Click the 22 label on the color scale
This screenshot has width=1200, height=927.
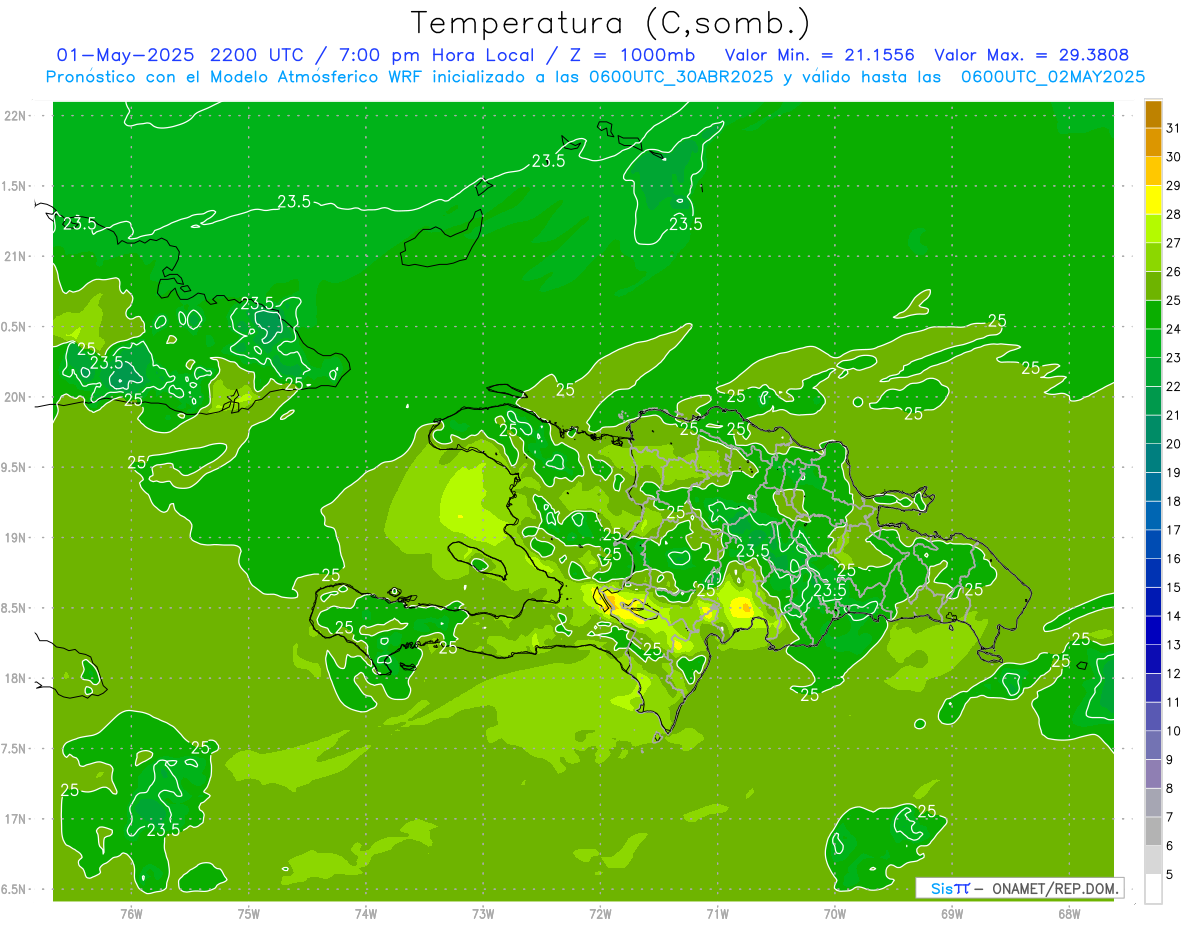tap(1173, 386)
